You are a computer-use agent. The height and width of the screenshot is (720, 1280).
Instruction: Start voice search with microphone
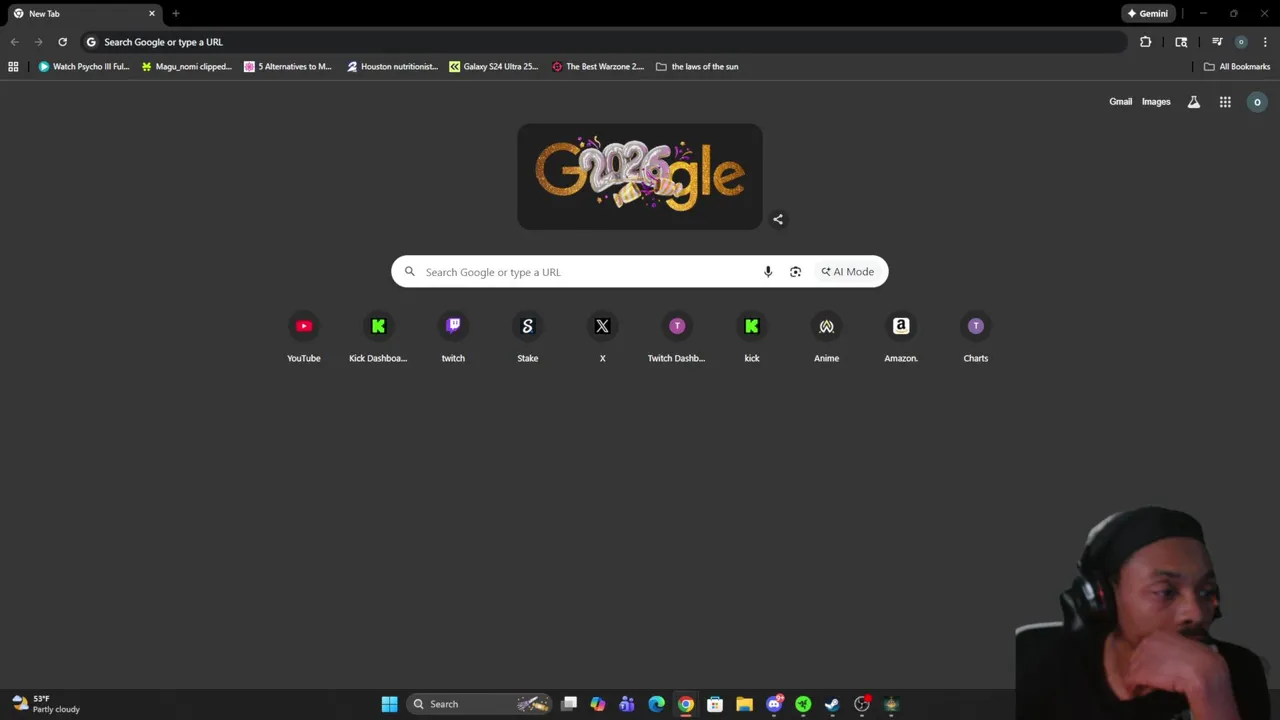(768, 272)
